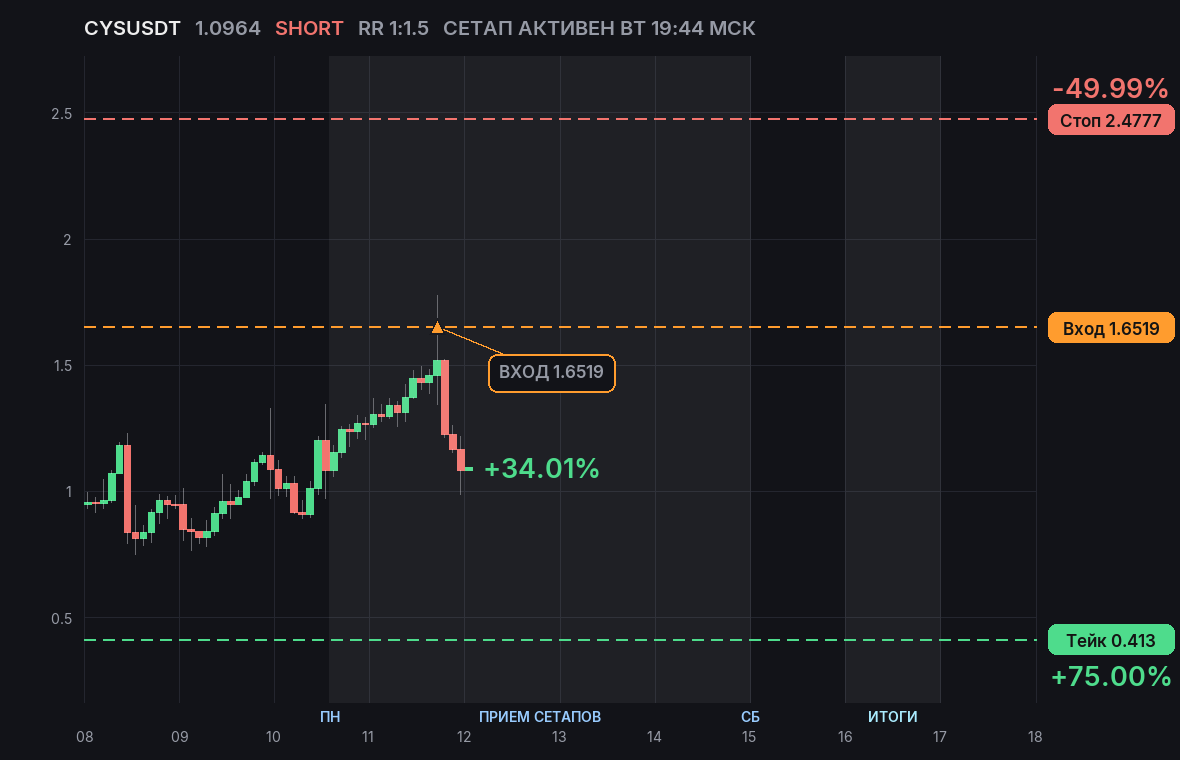Screen dimensions: 1180x760
Task: Click the 2.5 value on the price axis
Action: pyautogui.click(x=62, y=114)
